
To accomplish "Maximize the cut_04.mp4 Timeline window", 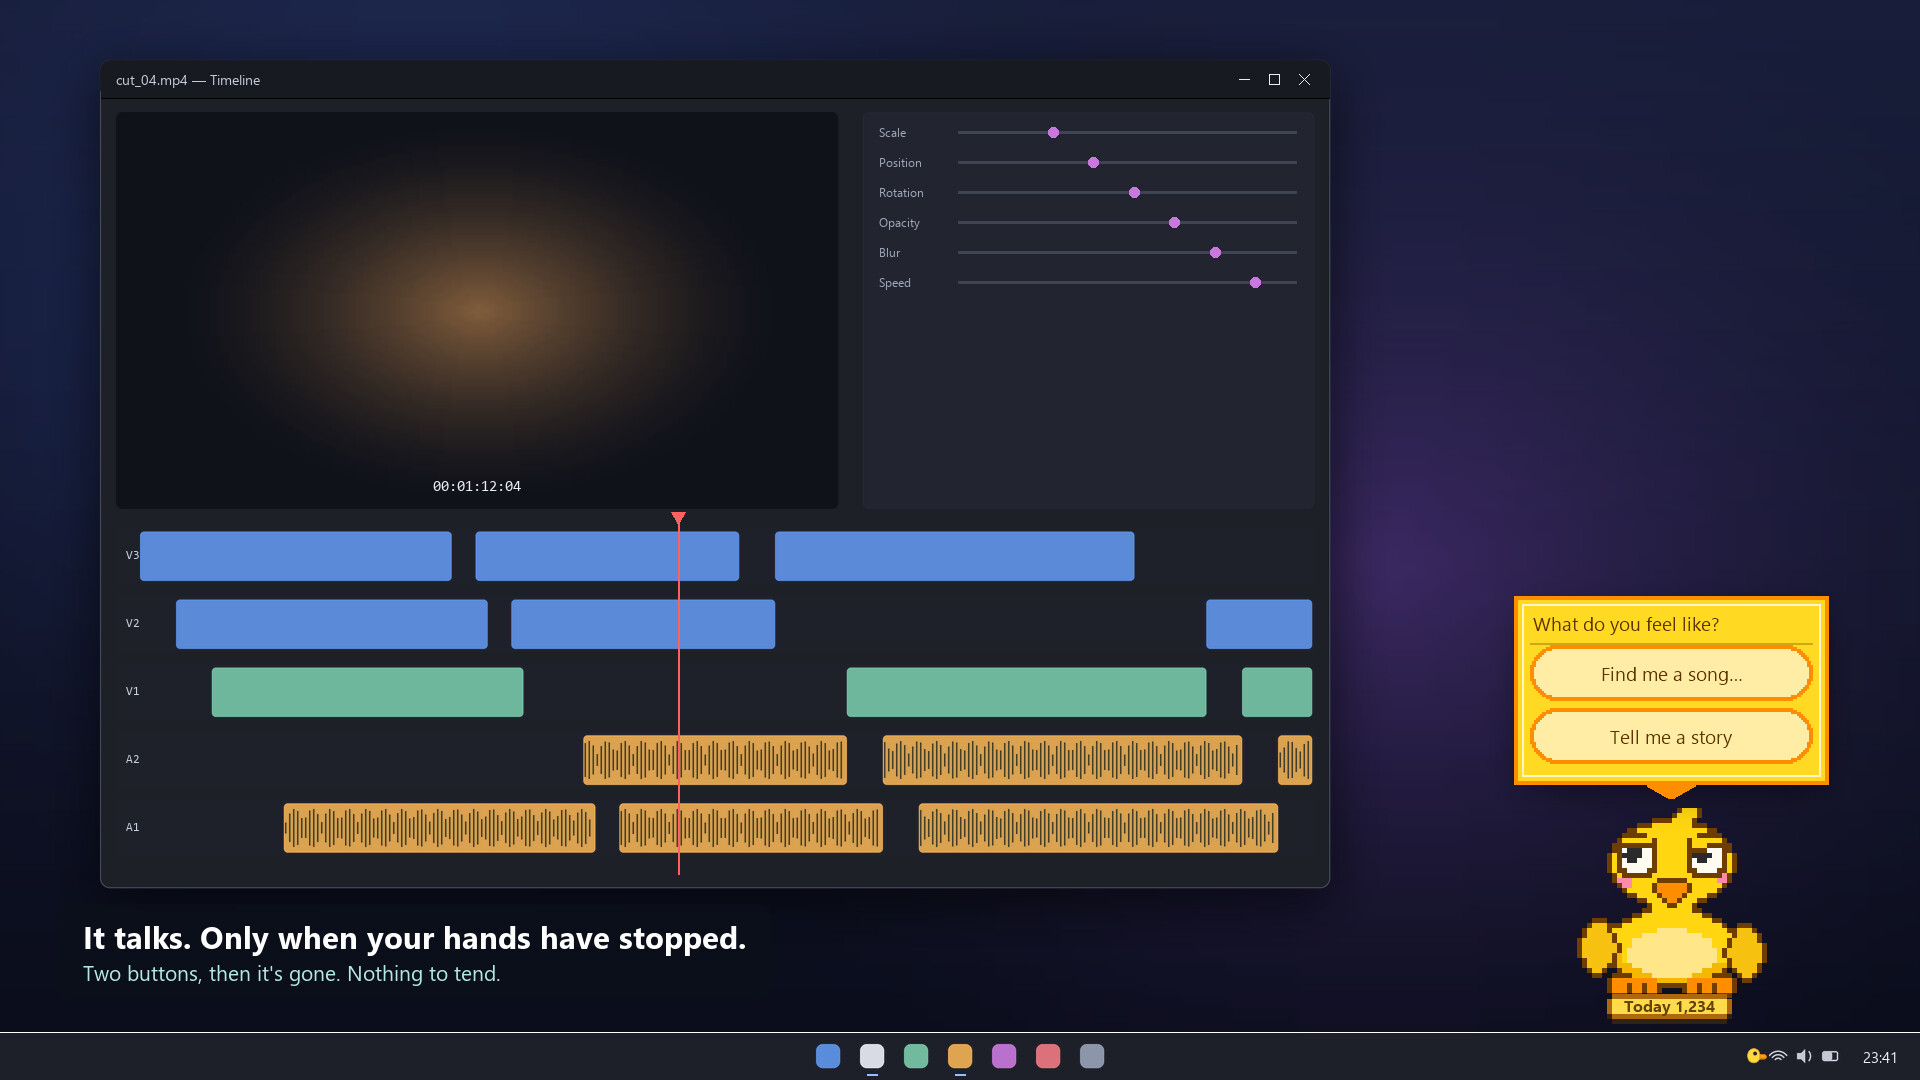I will pyautogui.click(x=1274, y=80).
